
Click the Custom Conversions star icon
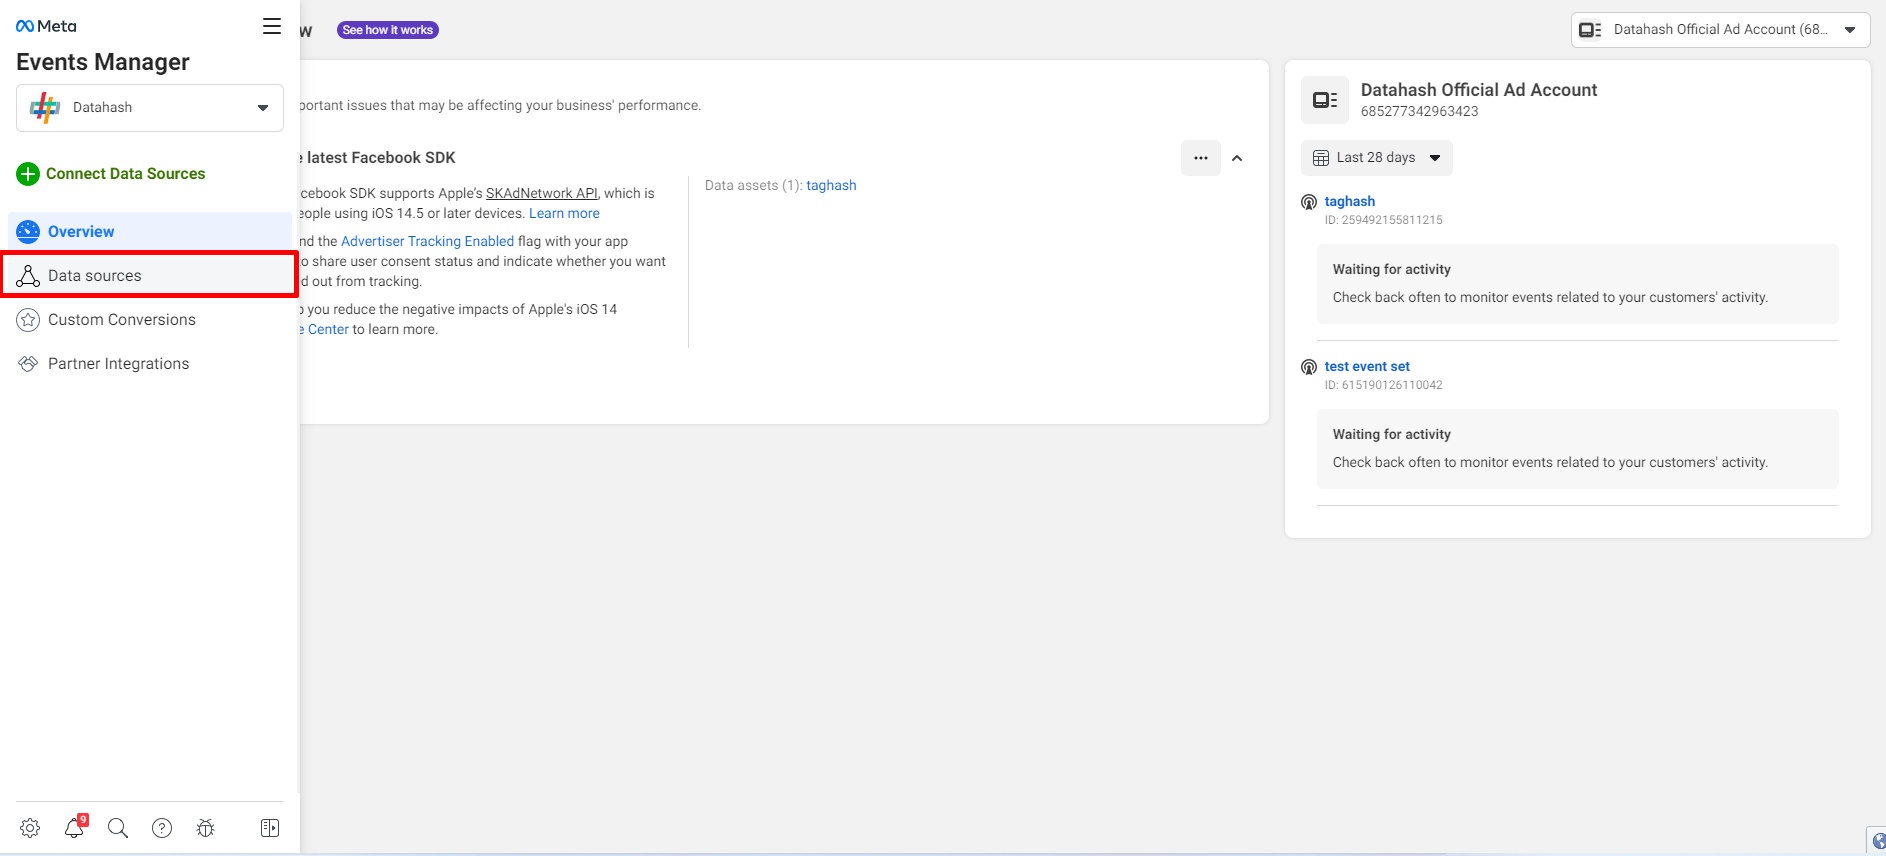28,320
